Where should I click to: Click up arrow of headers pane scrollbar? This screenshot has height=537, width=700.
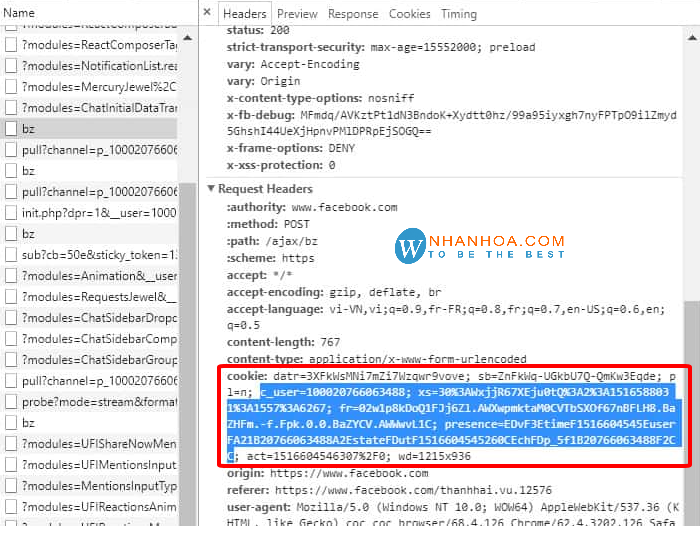point(692,37)
